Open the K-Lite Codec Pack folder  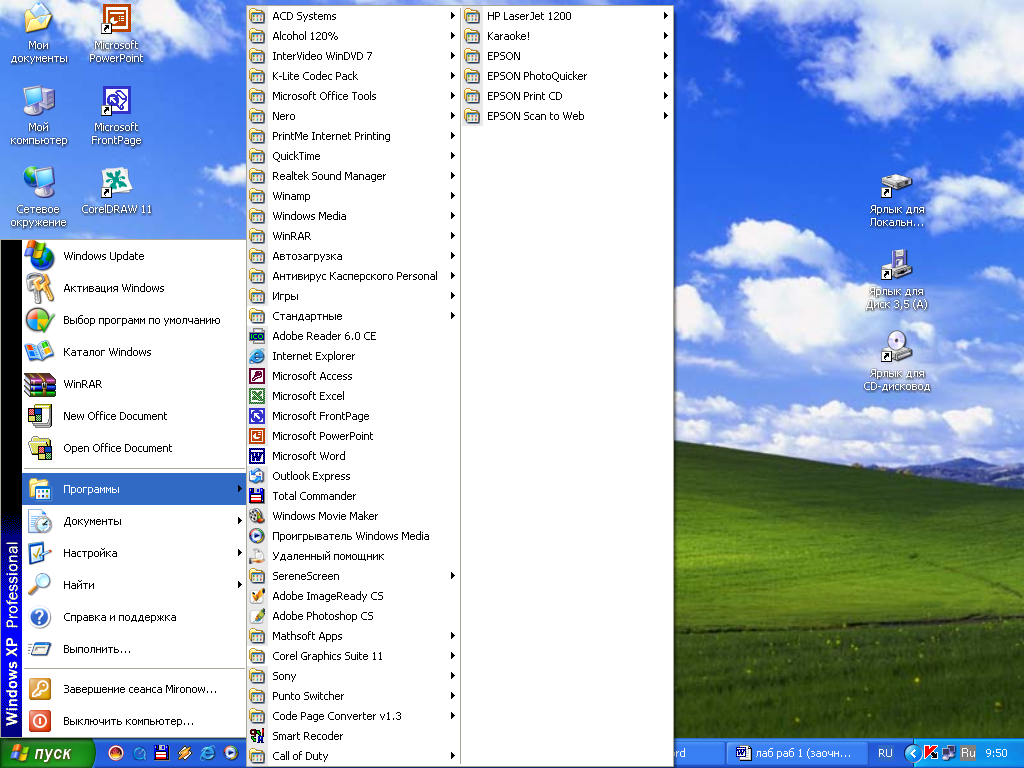point(353,76)
